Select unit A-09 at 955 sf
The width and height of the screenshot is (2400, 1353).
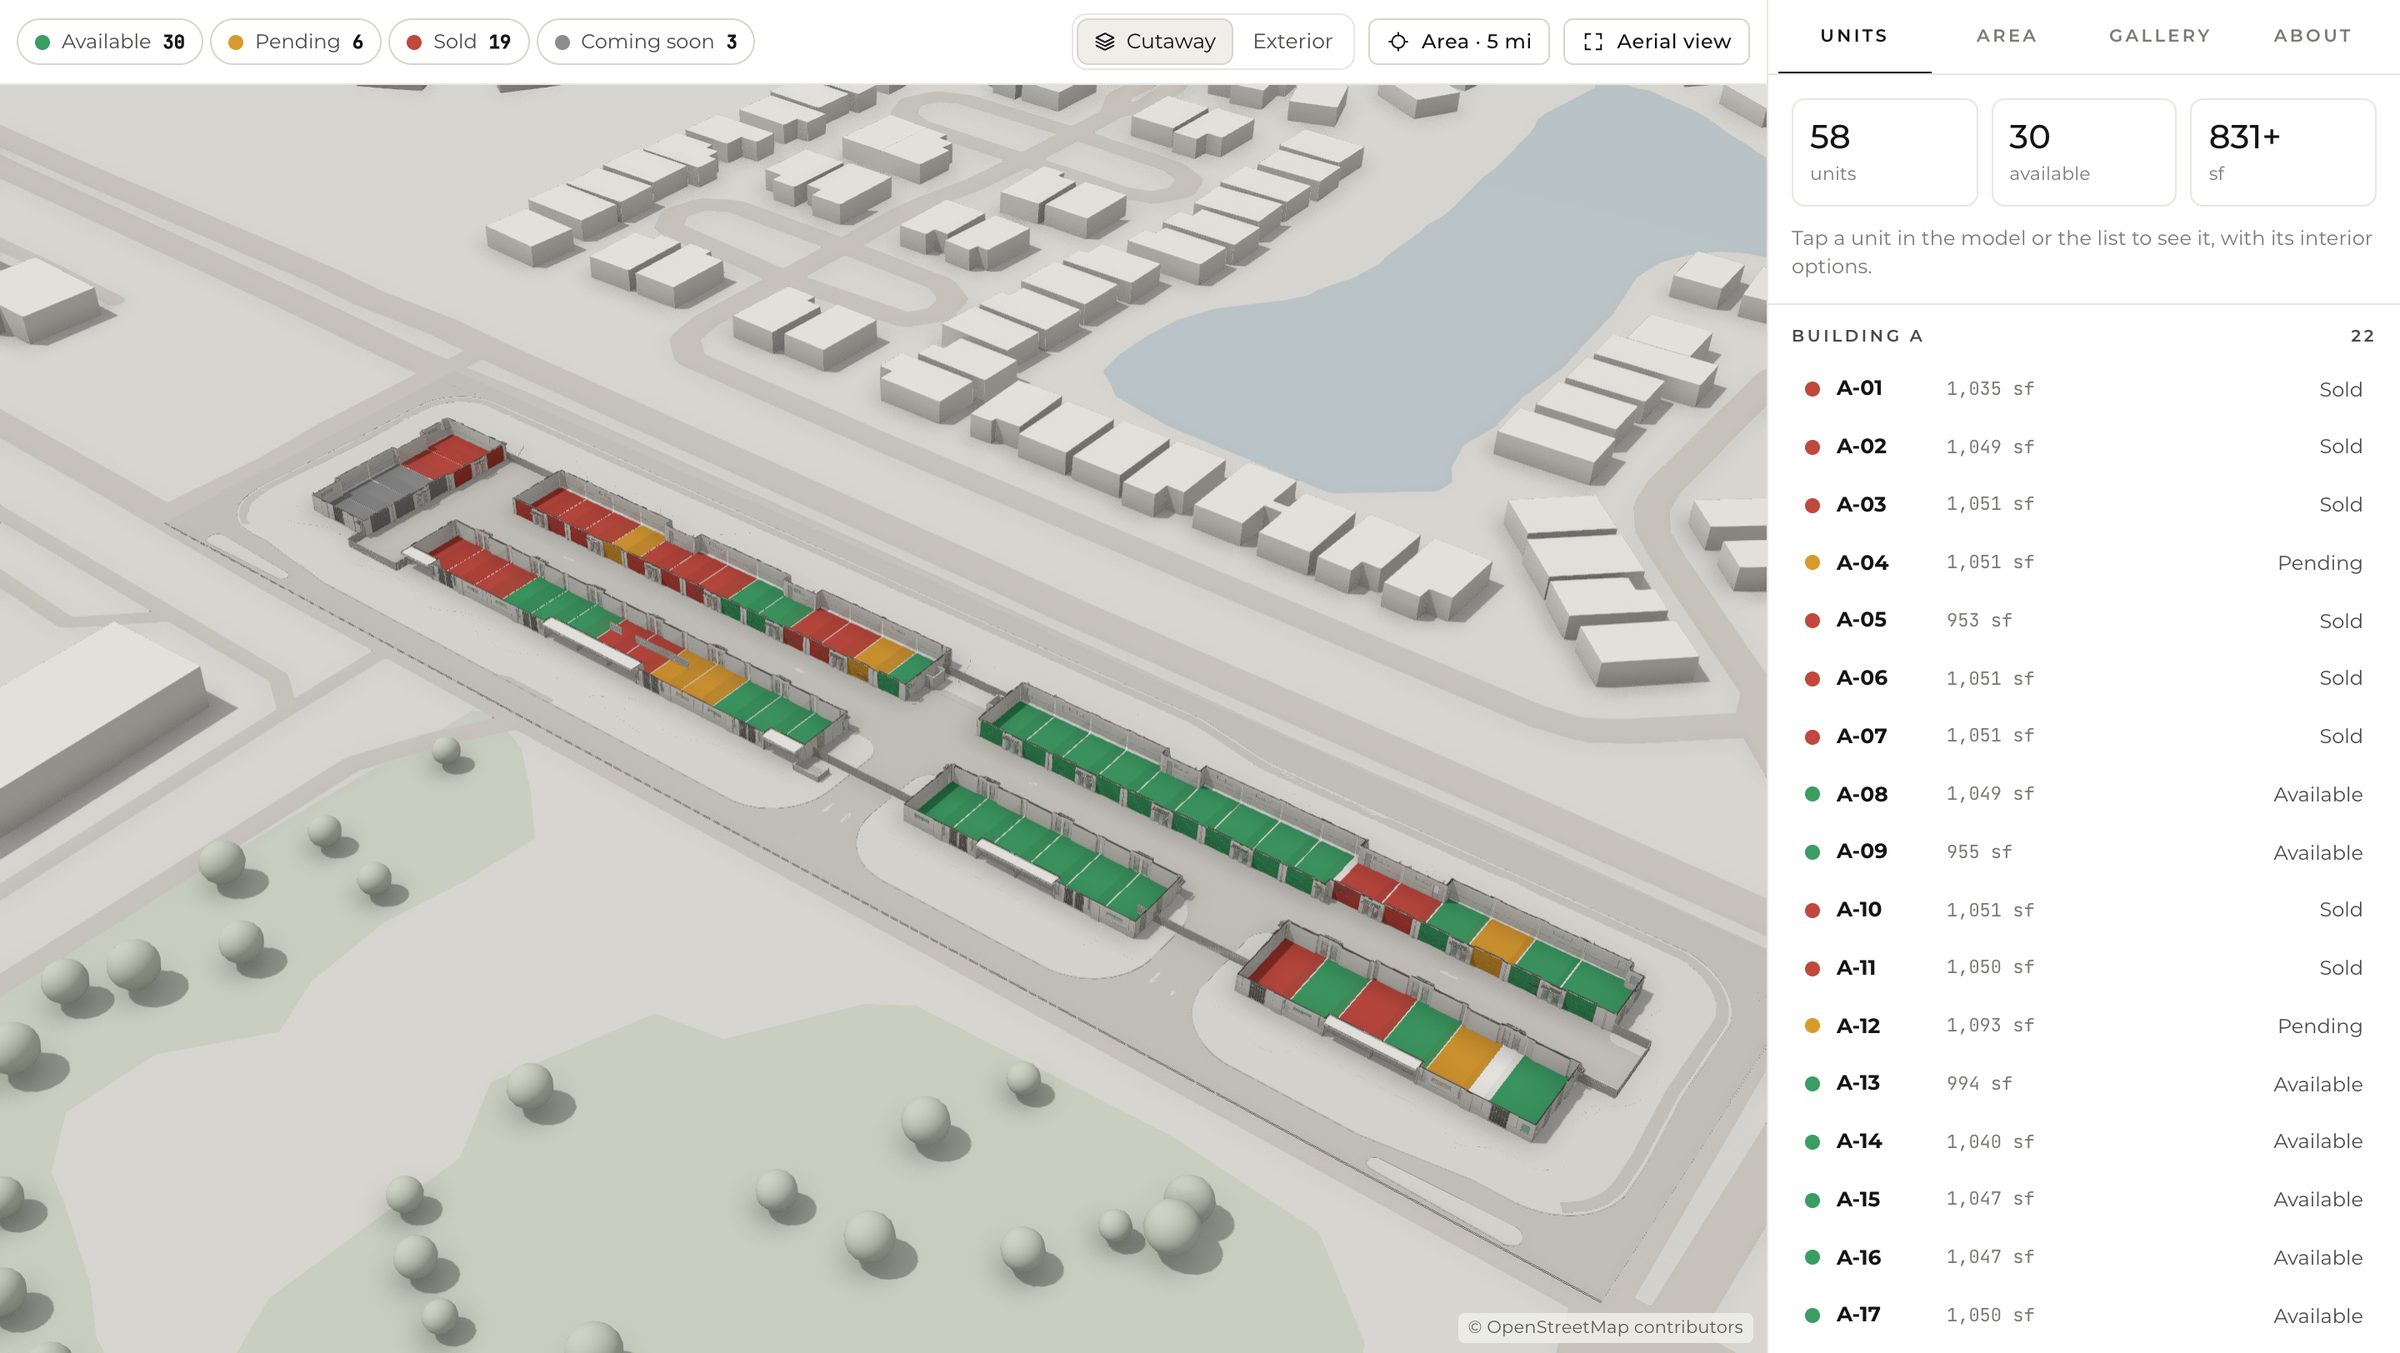[2083, 852]
